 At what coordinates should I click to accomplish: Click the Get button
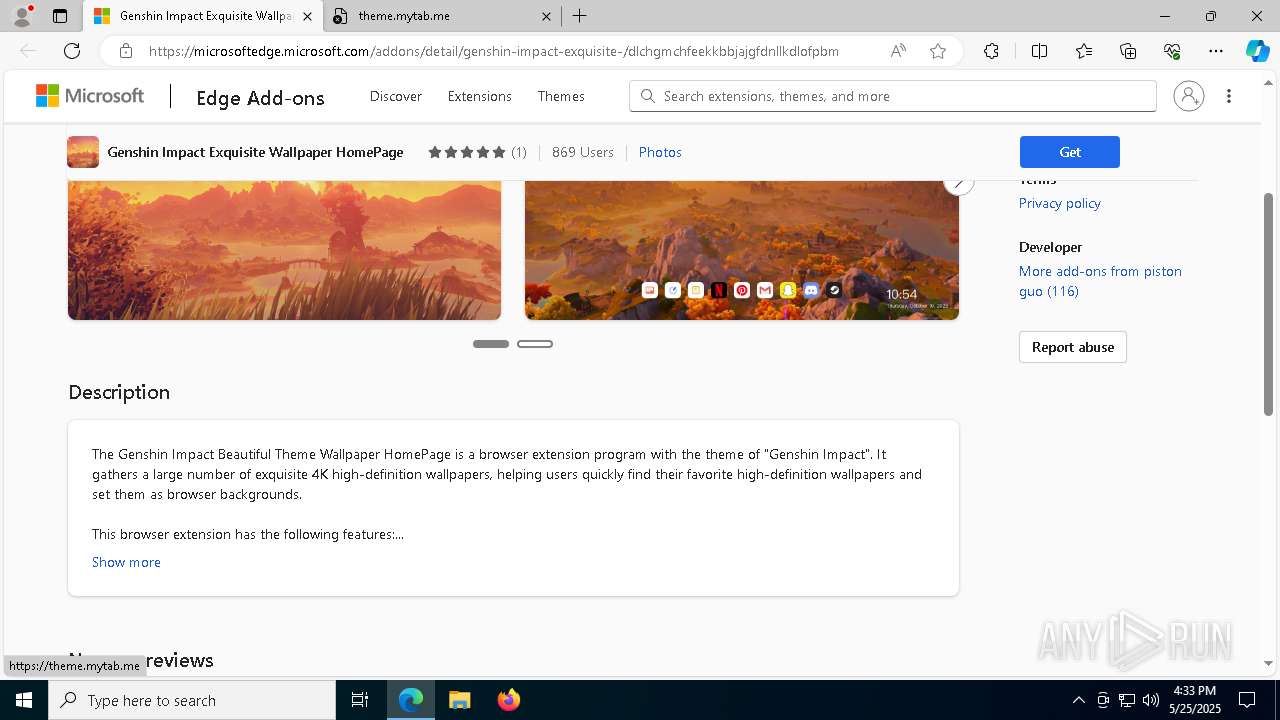click(1070, 152)
